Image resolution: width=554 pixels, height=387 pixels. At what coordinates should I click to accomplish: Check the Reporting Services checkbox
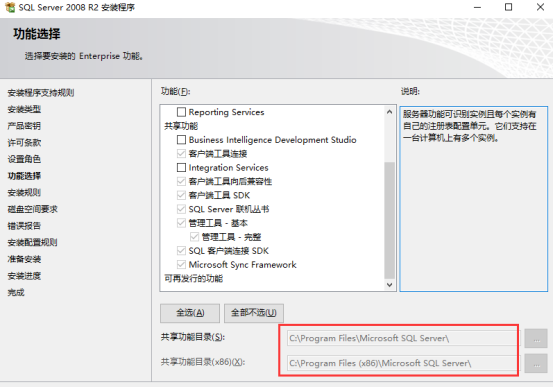tap(181, 112)
